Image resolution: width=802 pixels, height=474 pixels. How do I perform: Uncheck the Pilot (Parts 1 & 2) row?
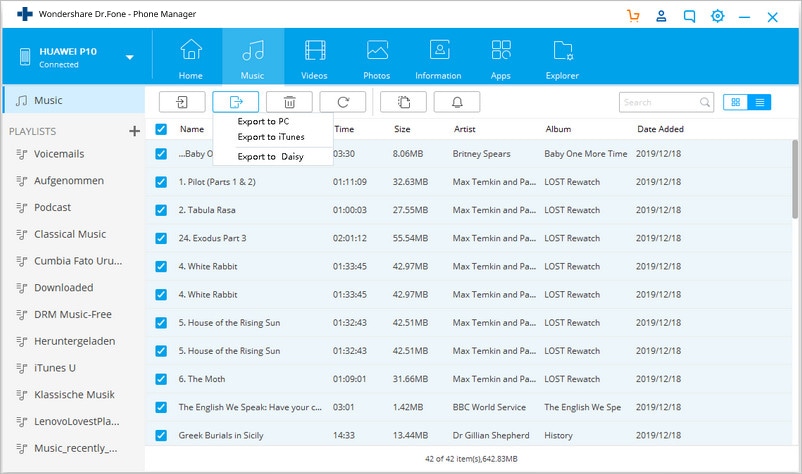point(161,182)
